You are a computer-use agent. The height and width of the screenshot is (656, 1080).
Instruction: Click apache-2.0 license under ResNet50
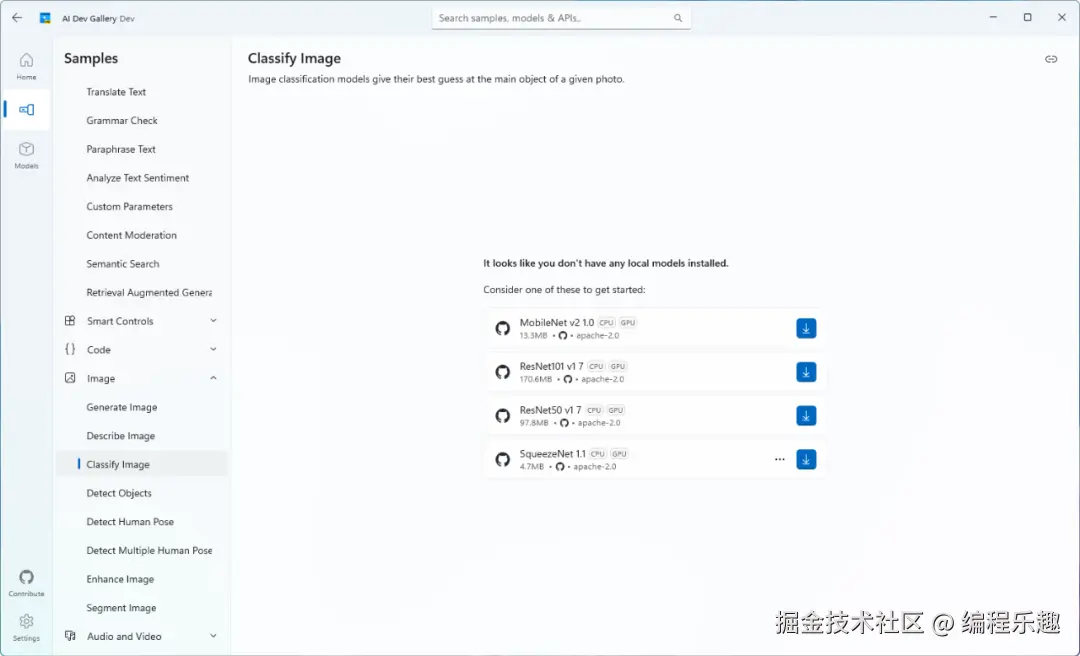coord(599,423)
